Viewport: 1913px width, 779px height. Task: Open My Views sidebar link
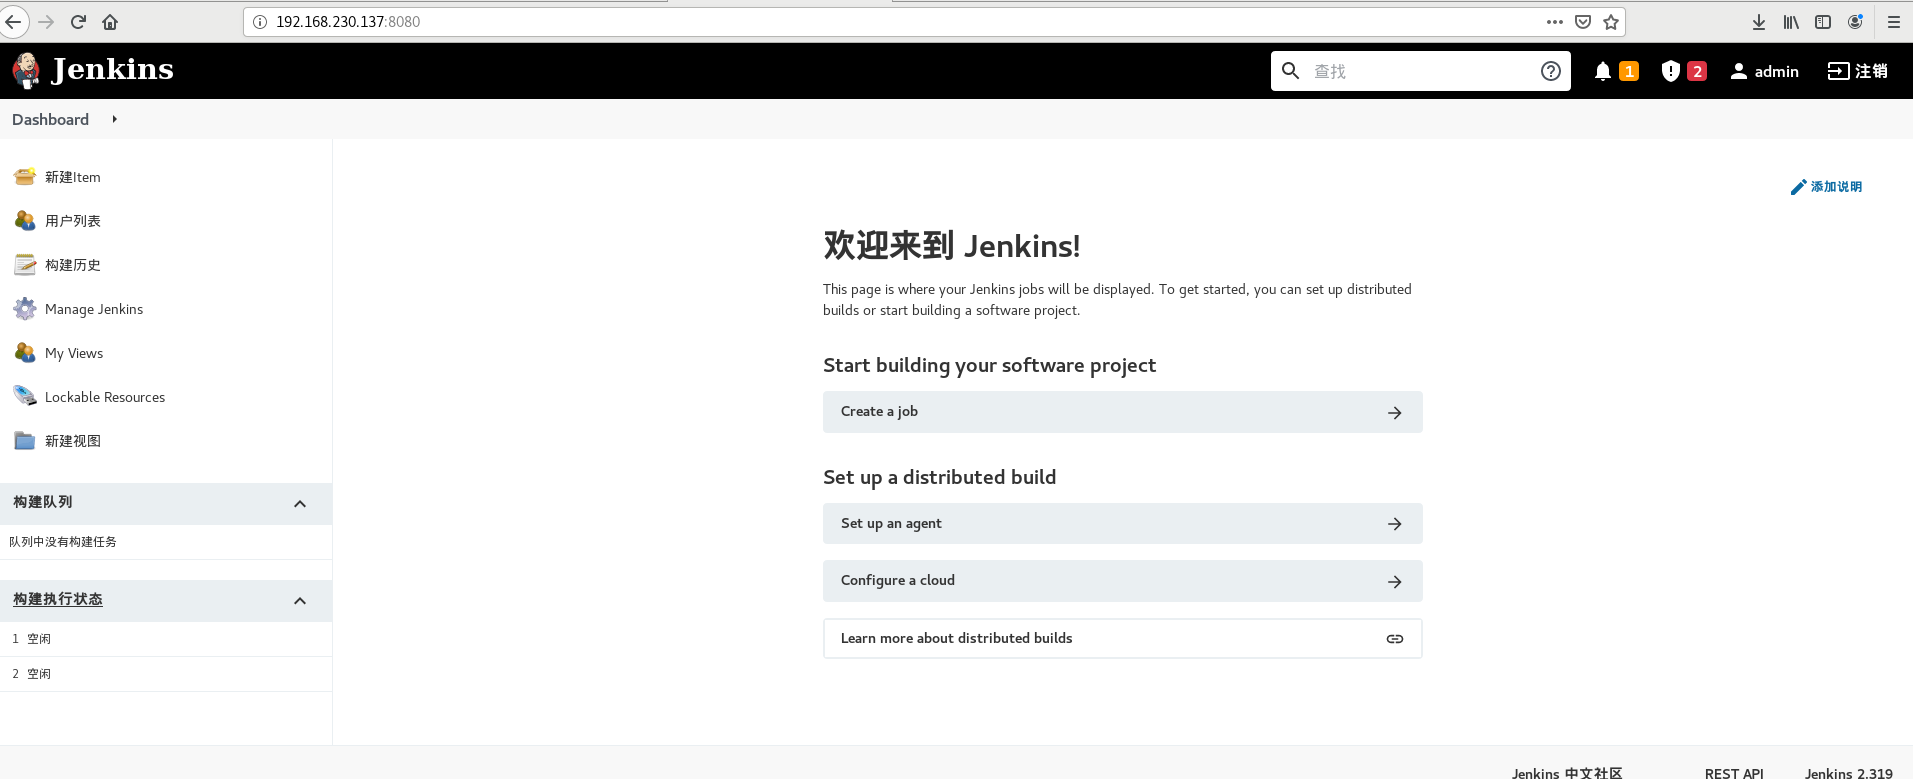pos(74,353)
